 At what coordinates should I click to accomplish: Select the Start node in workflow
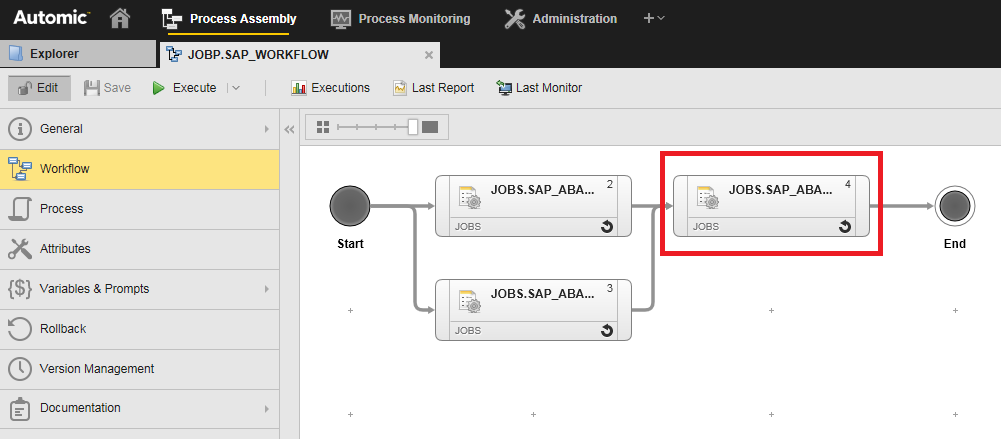(x=350, y=207)
